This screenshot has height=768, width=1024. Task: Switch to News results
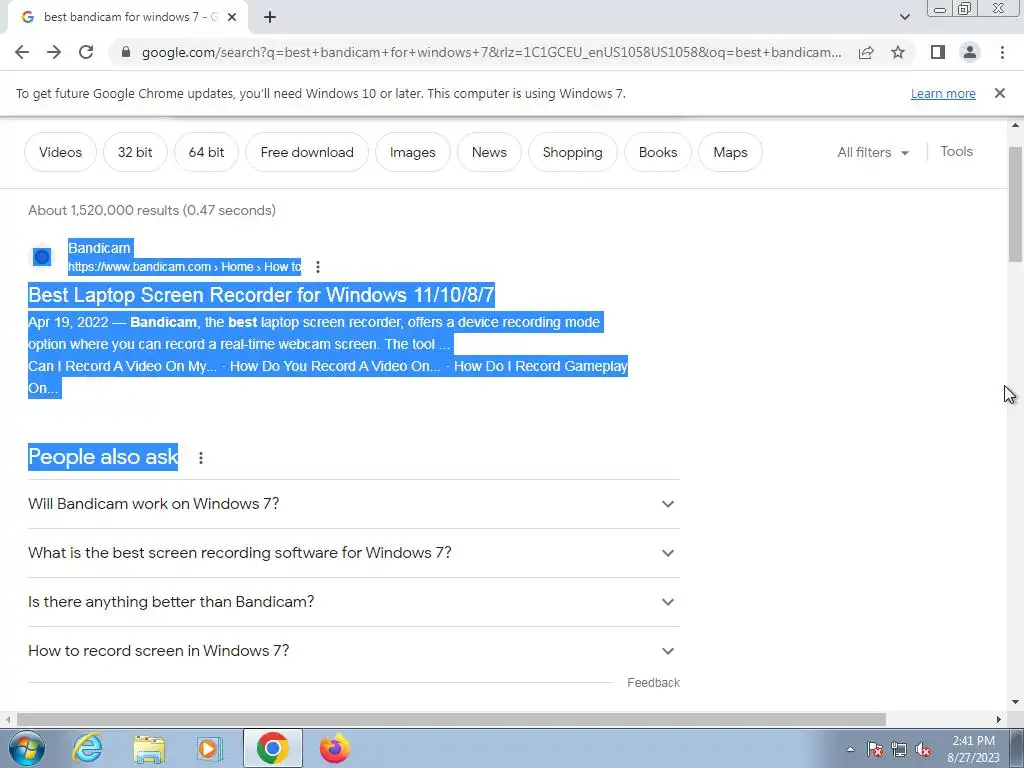tap(489, 152)
